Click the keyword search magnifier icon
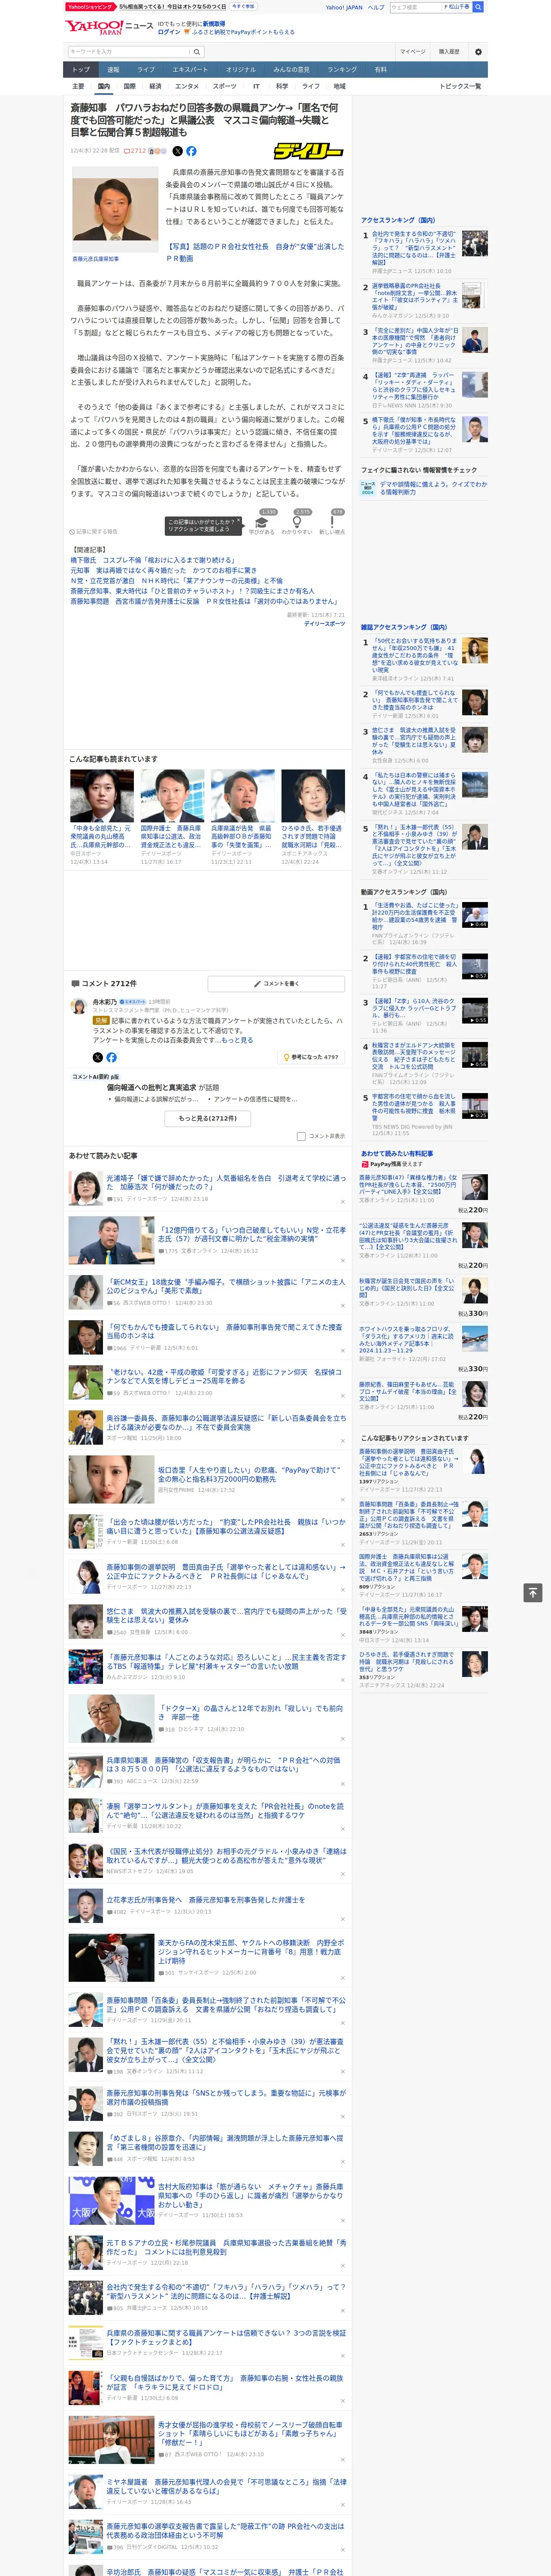 (197, 51)
